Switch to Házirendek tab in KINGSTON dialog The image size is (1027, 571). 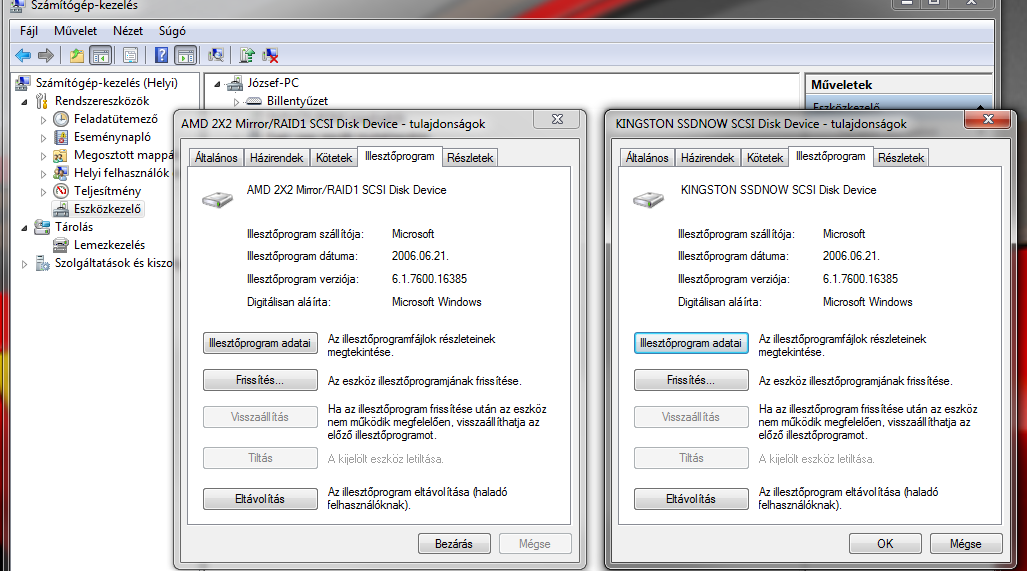pos(707,158)
